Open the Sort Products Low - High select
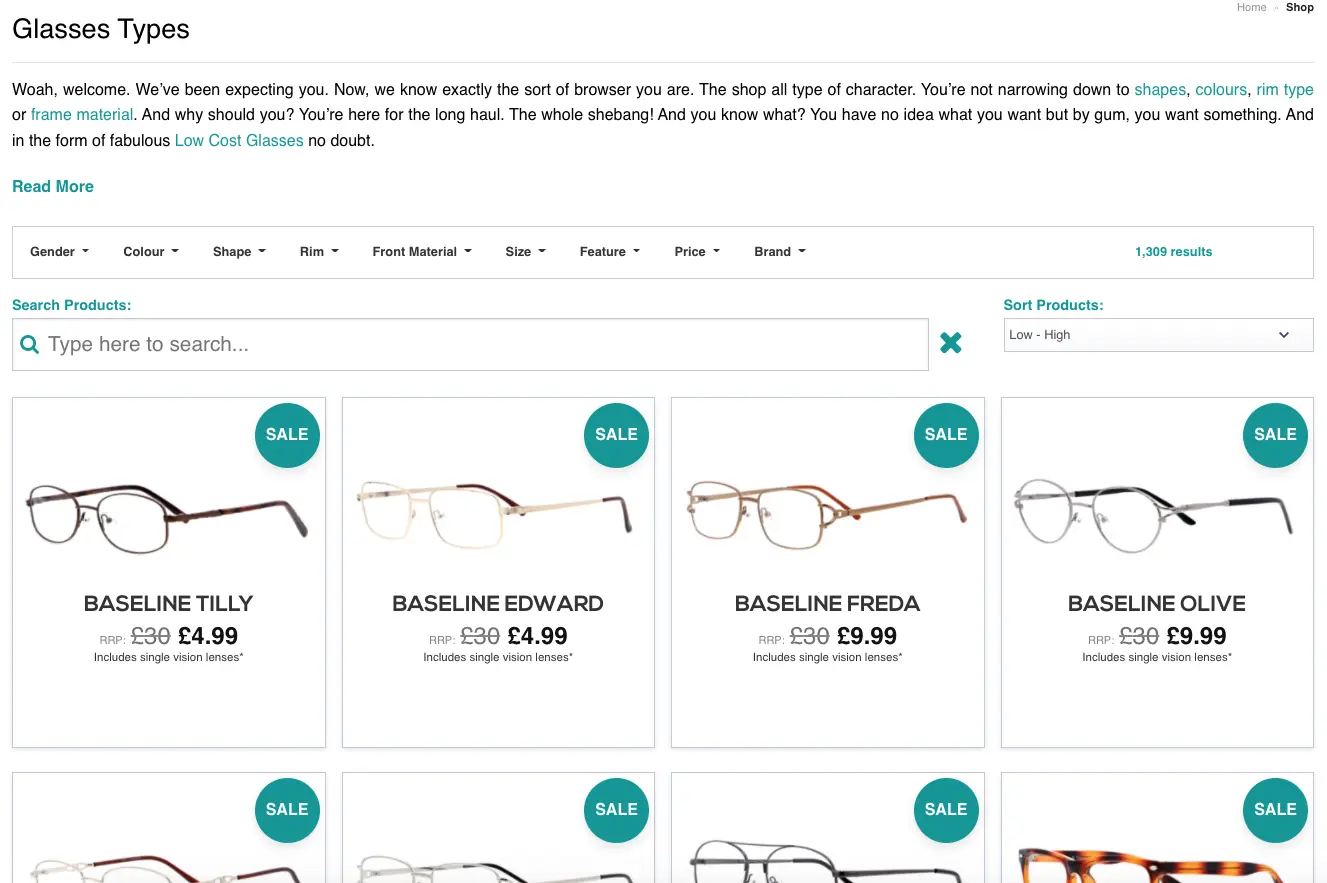Viewport: 1327px width, 883px height. (1158, 335)
